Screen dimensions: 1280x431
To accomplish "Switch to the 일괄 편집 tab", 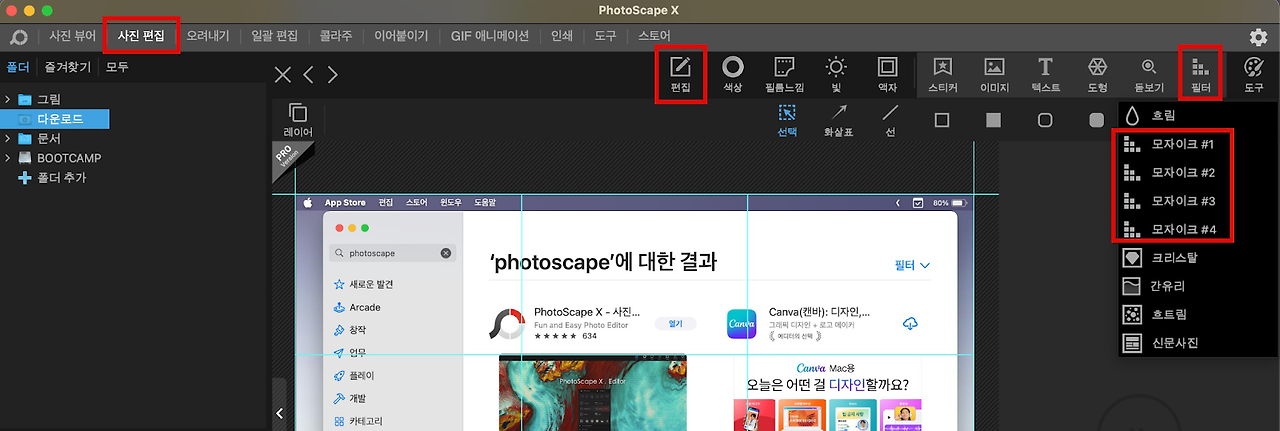I will coord(275,36).
